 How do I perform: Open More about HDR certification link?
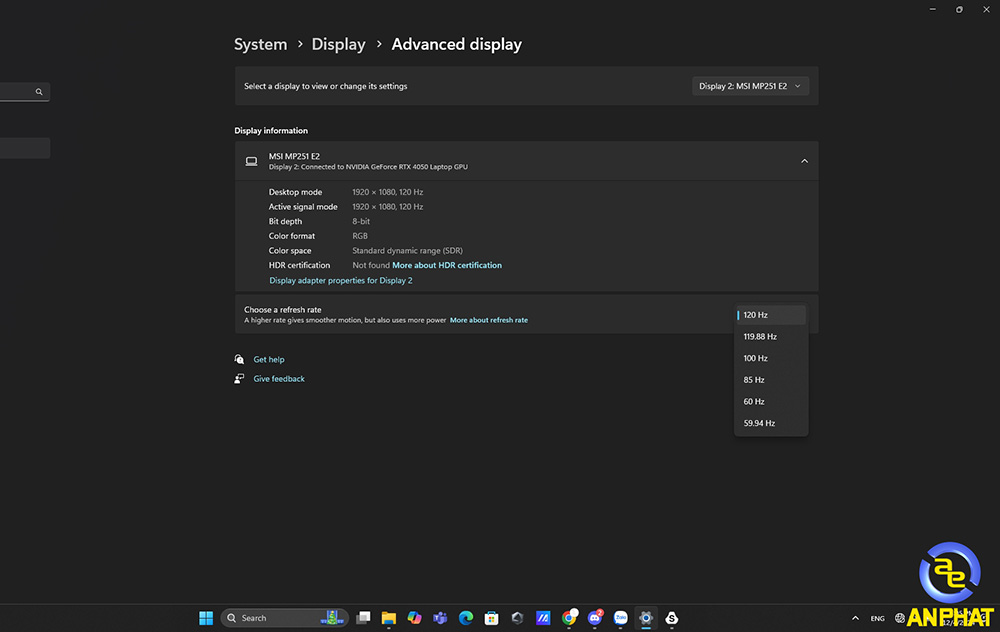tap(446, 265)
